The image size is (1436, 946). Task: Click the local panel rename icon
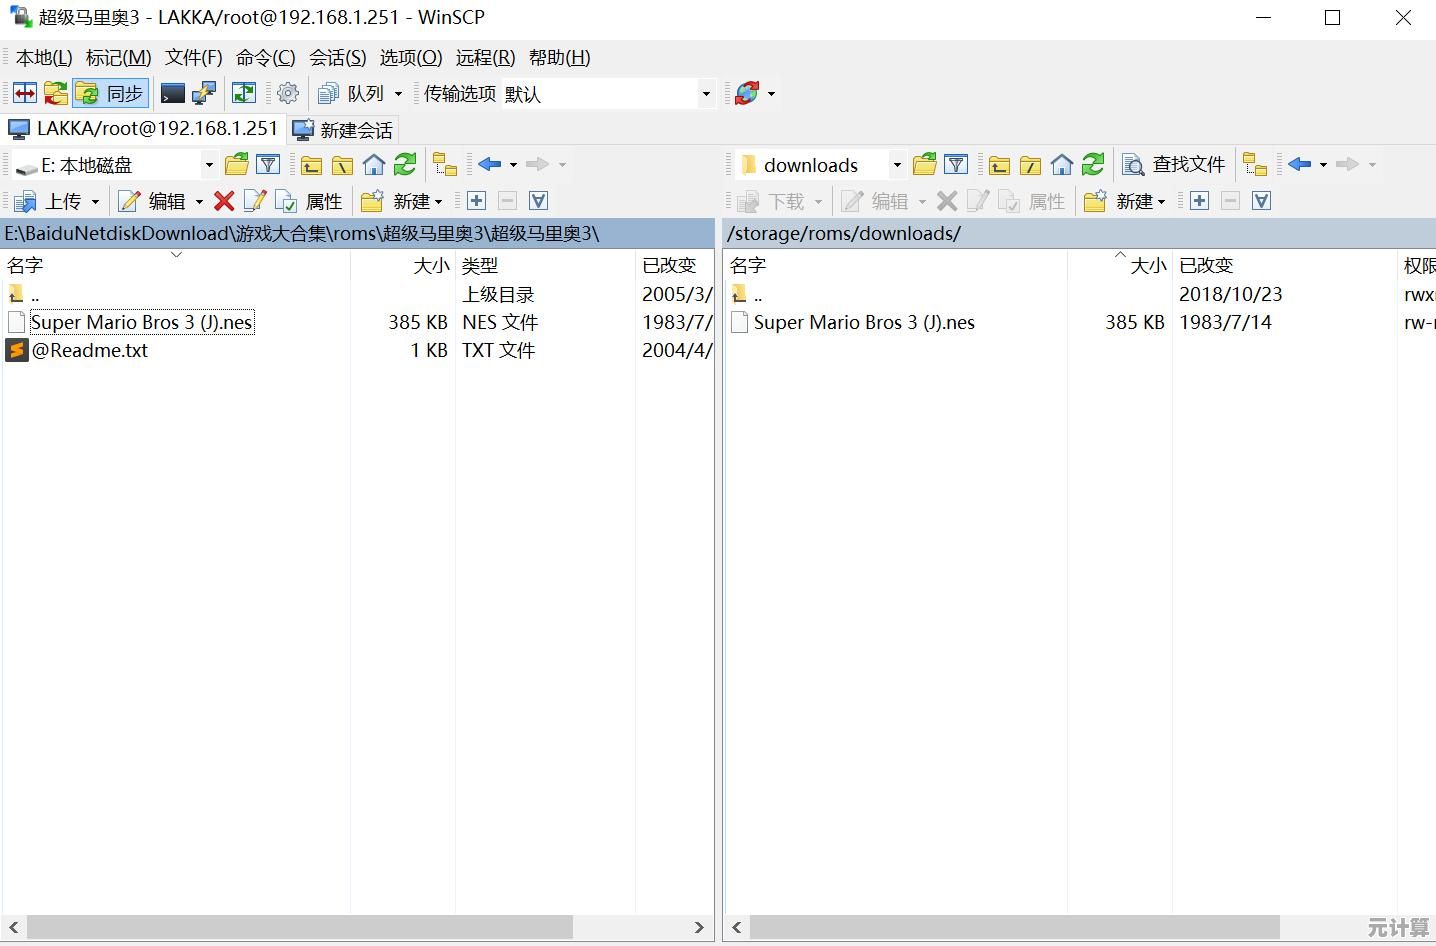[x=255, y=201]
